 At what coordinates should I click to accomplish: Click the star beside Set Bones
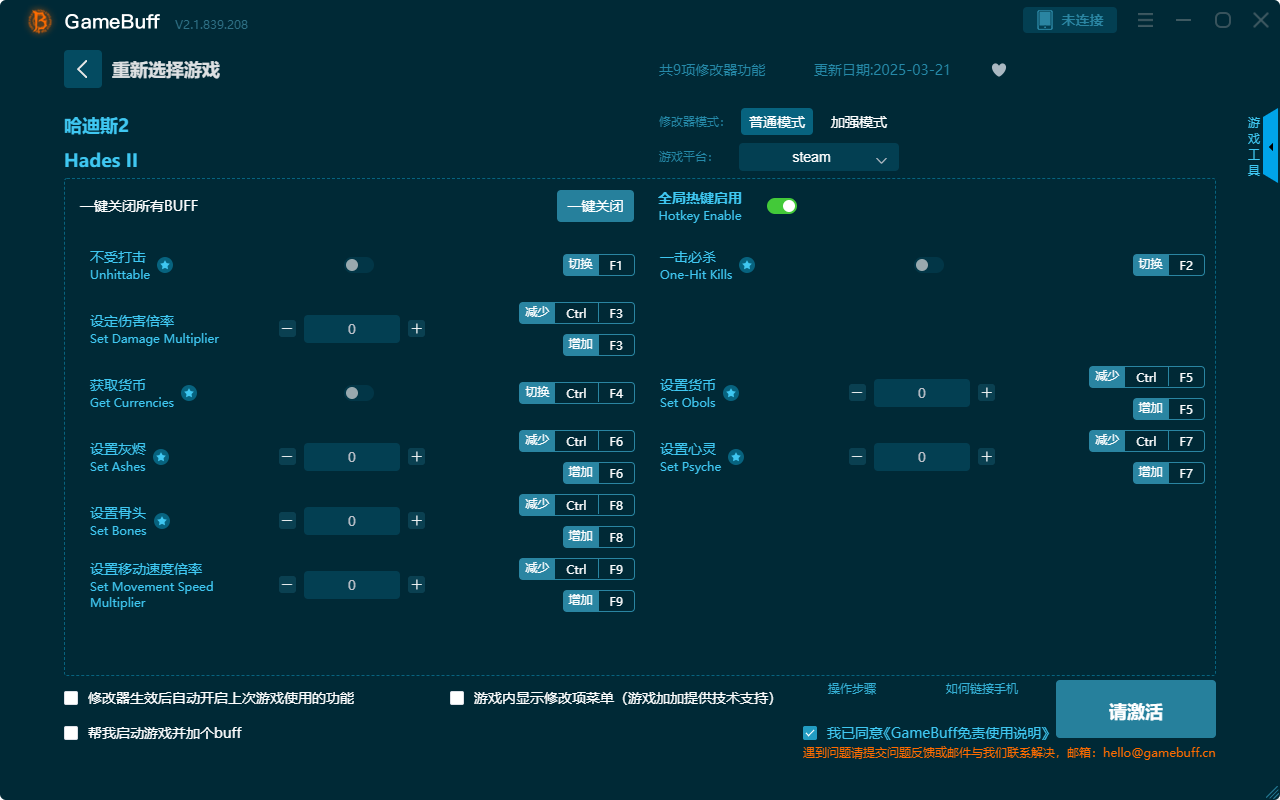(162, 521)
